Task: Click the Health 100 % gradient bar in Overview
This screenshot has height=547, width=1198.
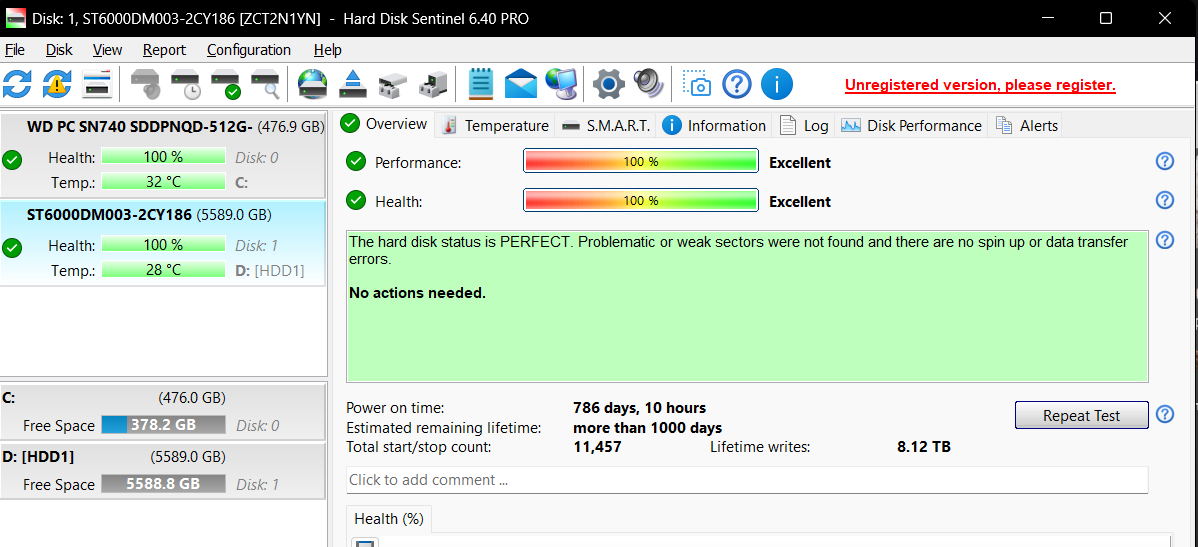Action: pos(640,201)
